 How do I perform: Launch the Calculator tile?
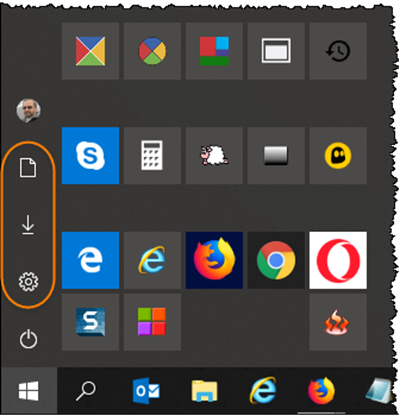coord(152,155)
